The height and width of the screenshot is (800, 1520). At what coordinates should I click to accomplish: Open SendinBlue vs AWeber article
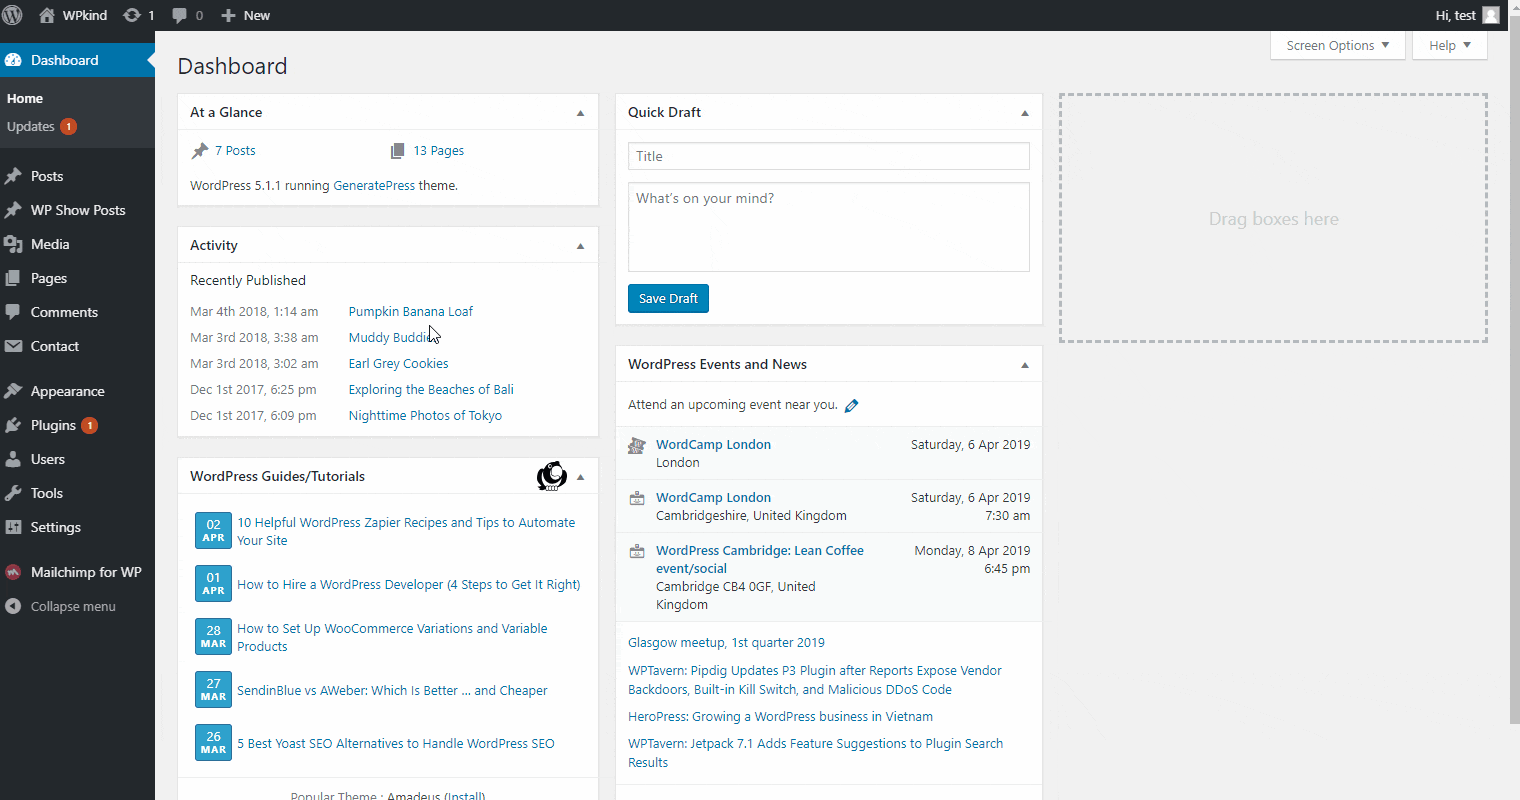[392, 691]
